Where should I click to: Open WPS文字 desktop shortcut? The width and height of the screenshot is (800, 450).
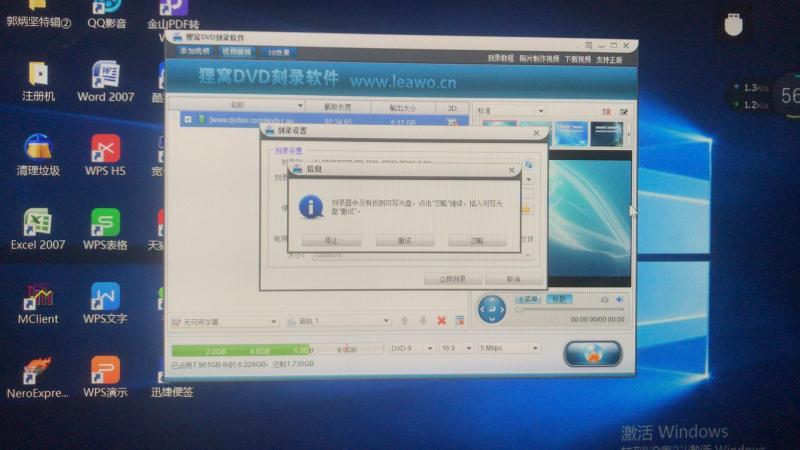[x=105, y=303]
